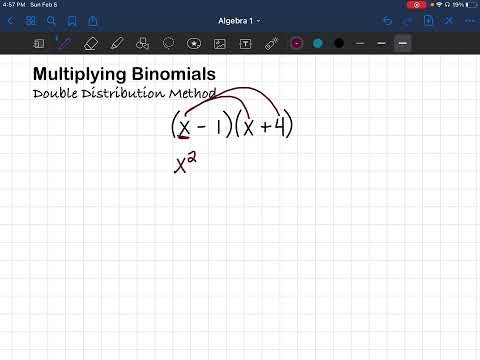
Task: Expand the Algebra 1 title dropdown
Action: (x=239, y=21)
